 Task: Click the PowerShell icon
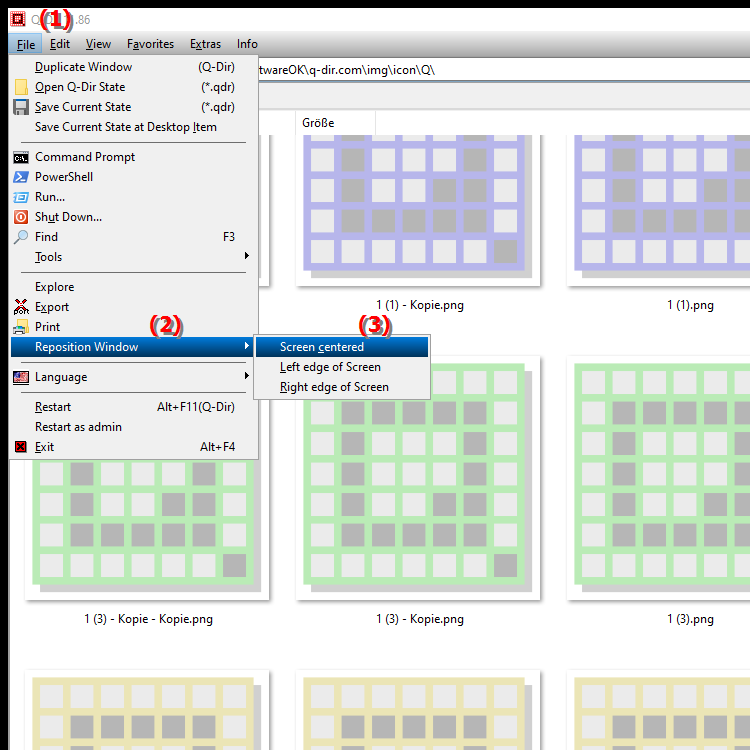(x=21, y=177)
